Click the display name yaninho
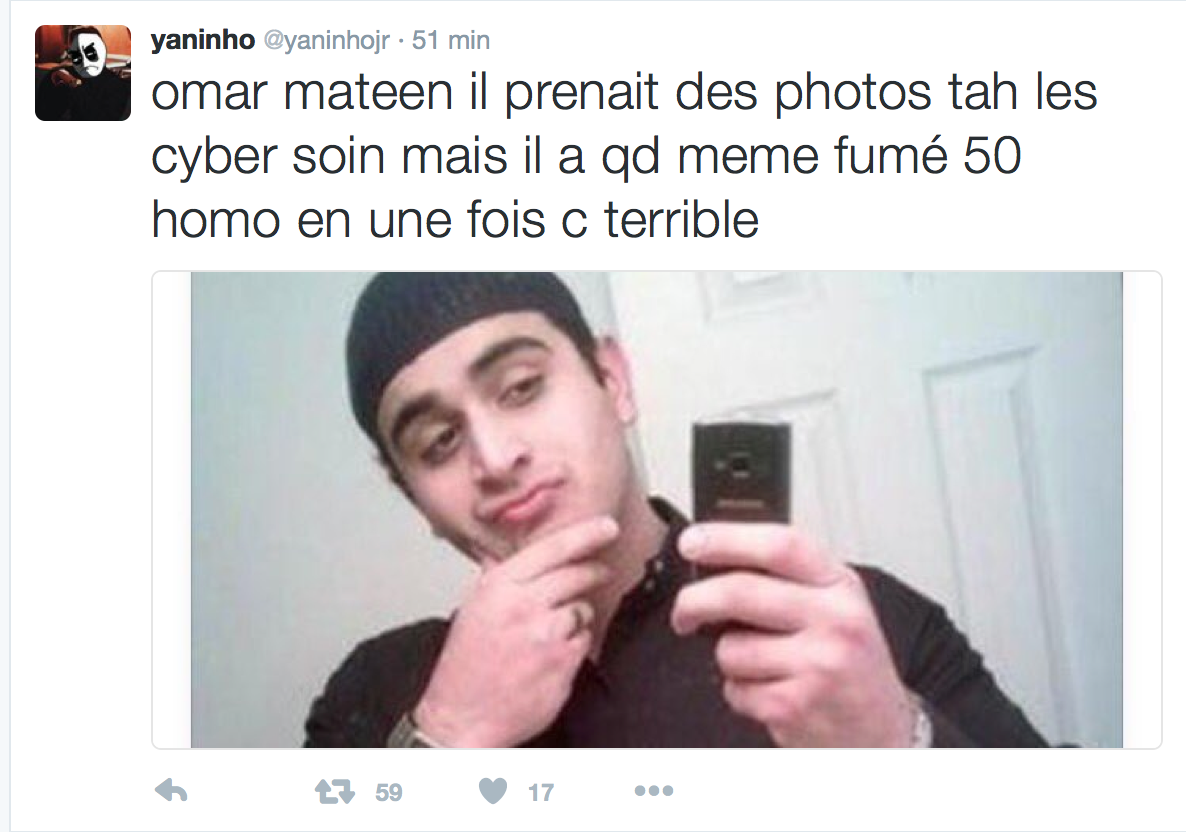This screenshot has width=1186, height=832. click(x=203, y=40)
